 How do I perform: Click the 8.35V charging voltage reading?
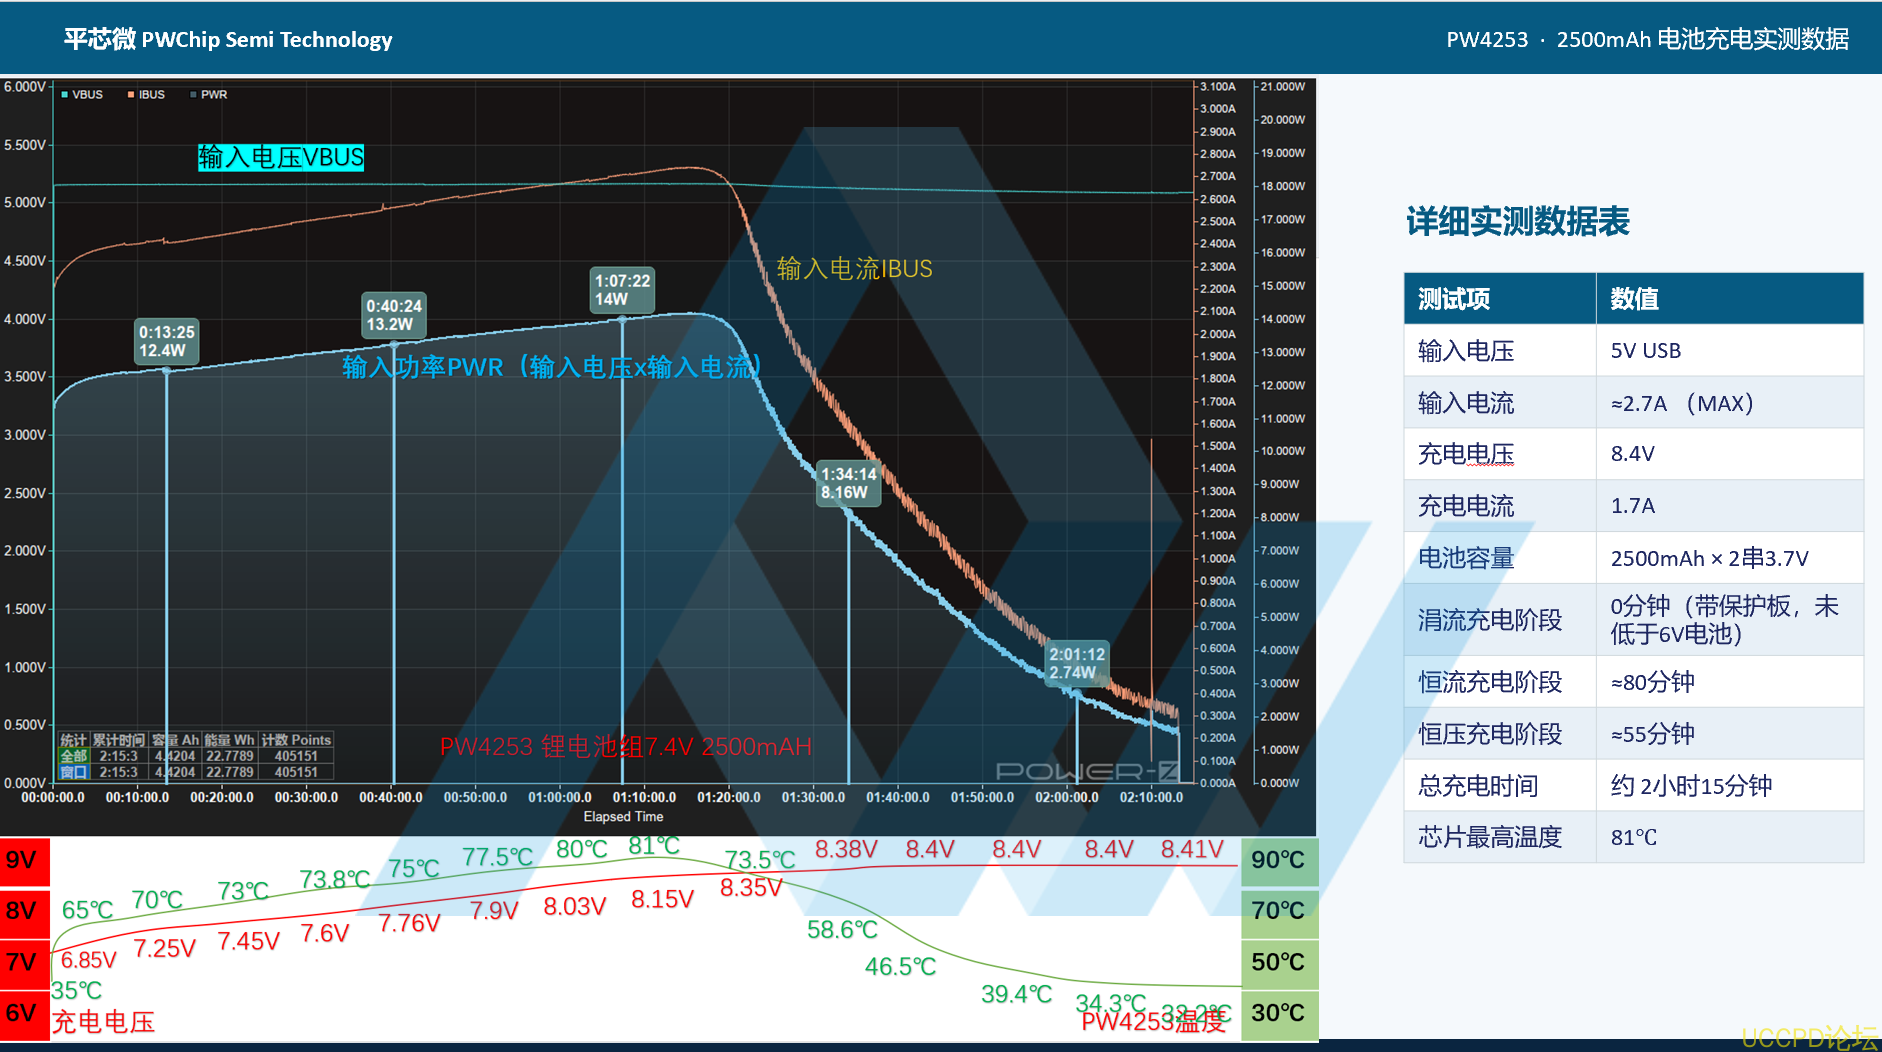pos(752,887)
